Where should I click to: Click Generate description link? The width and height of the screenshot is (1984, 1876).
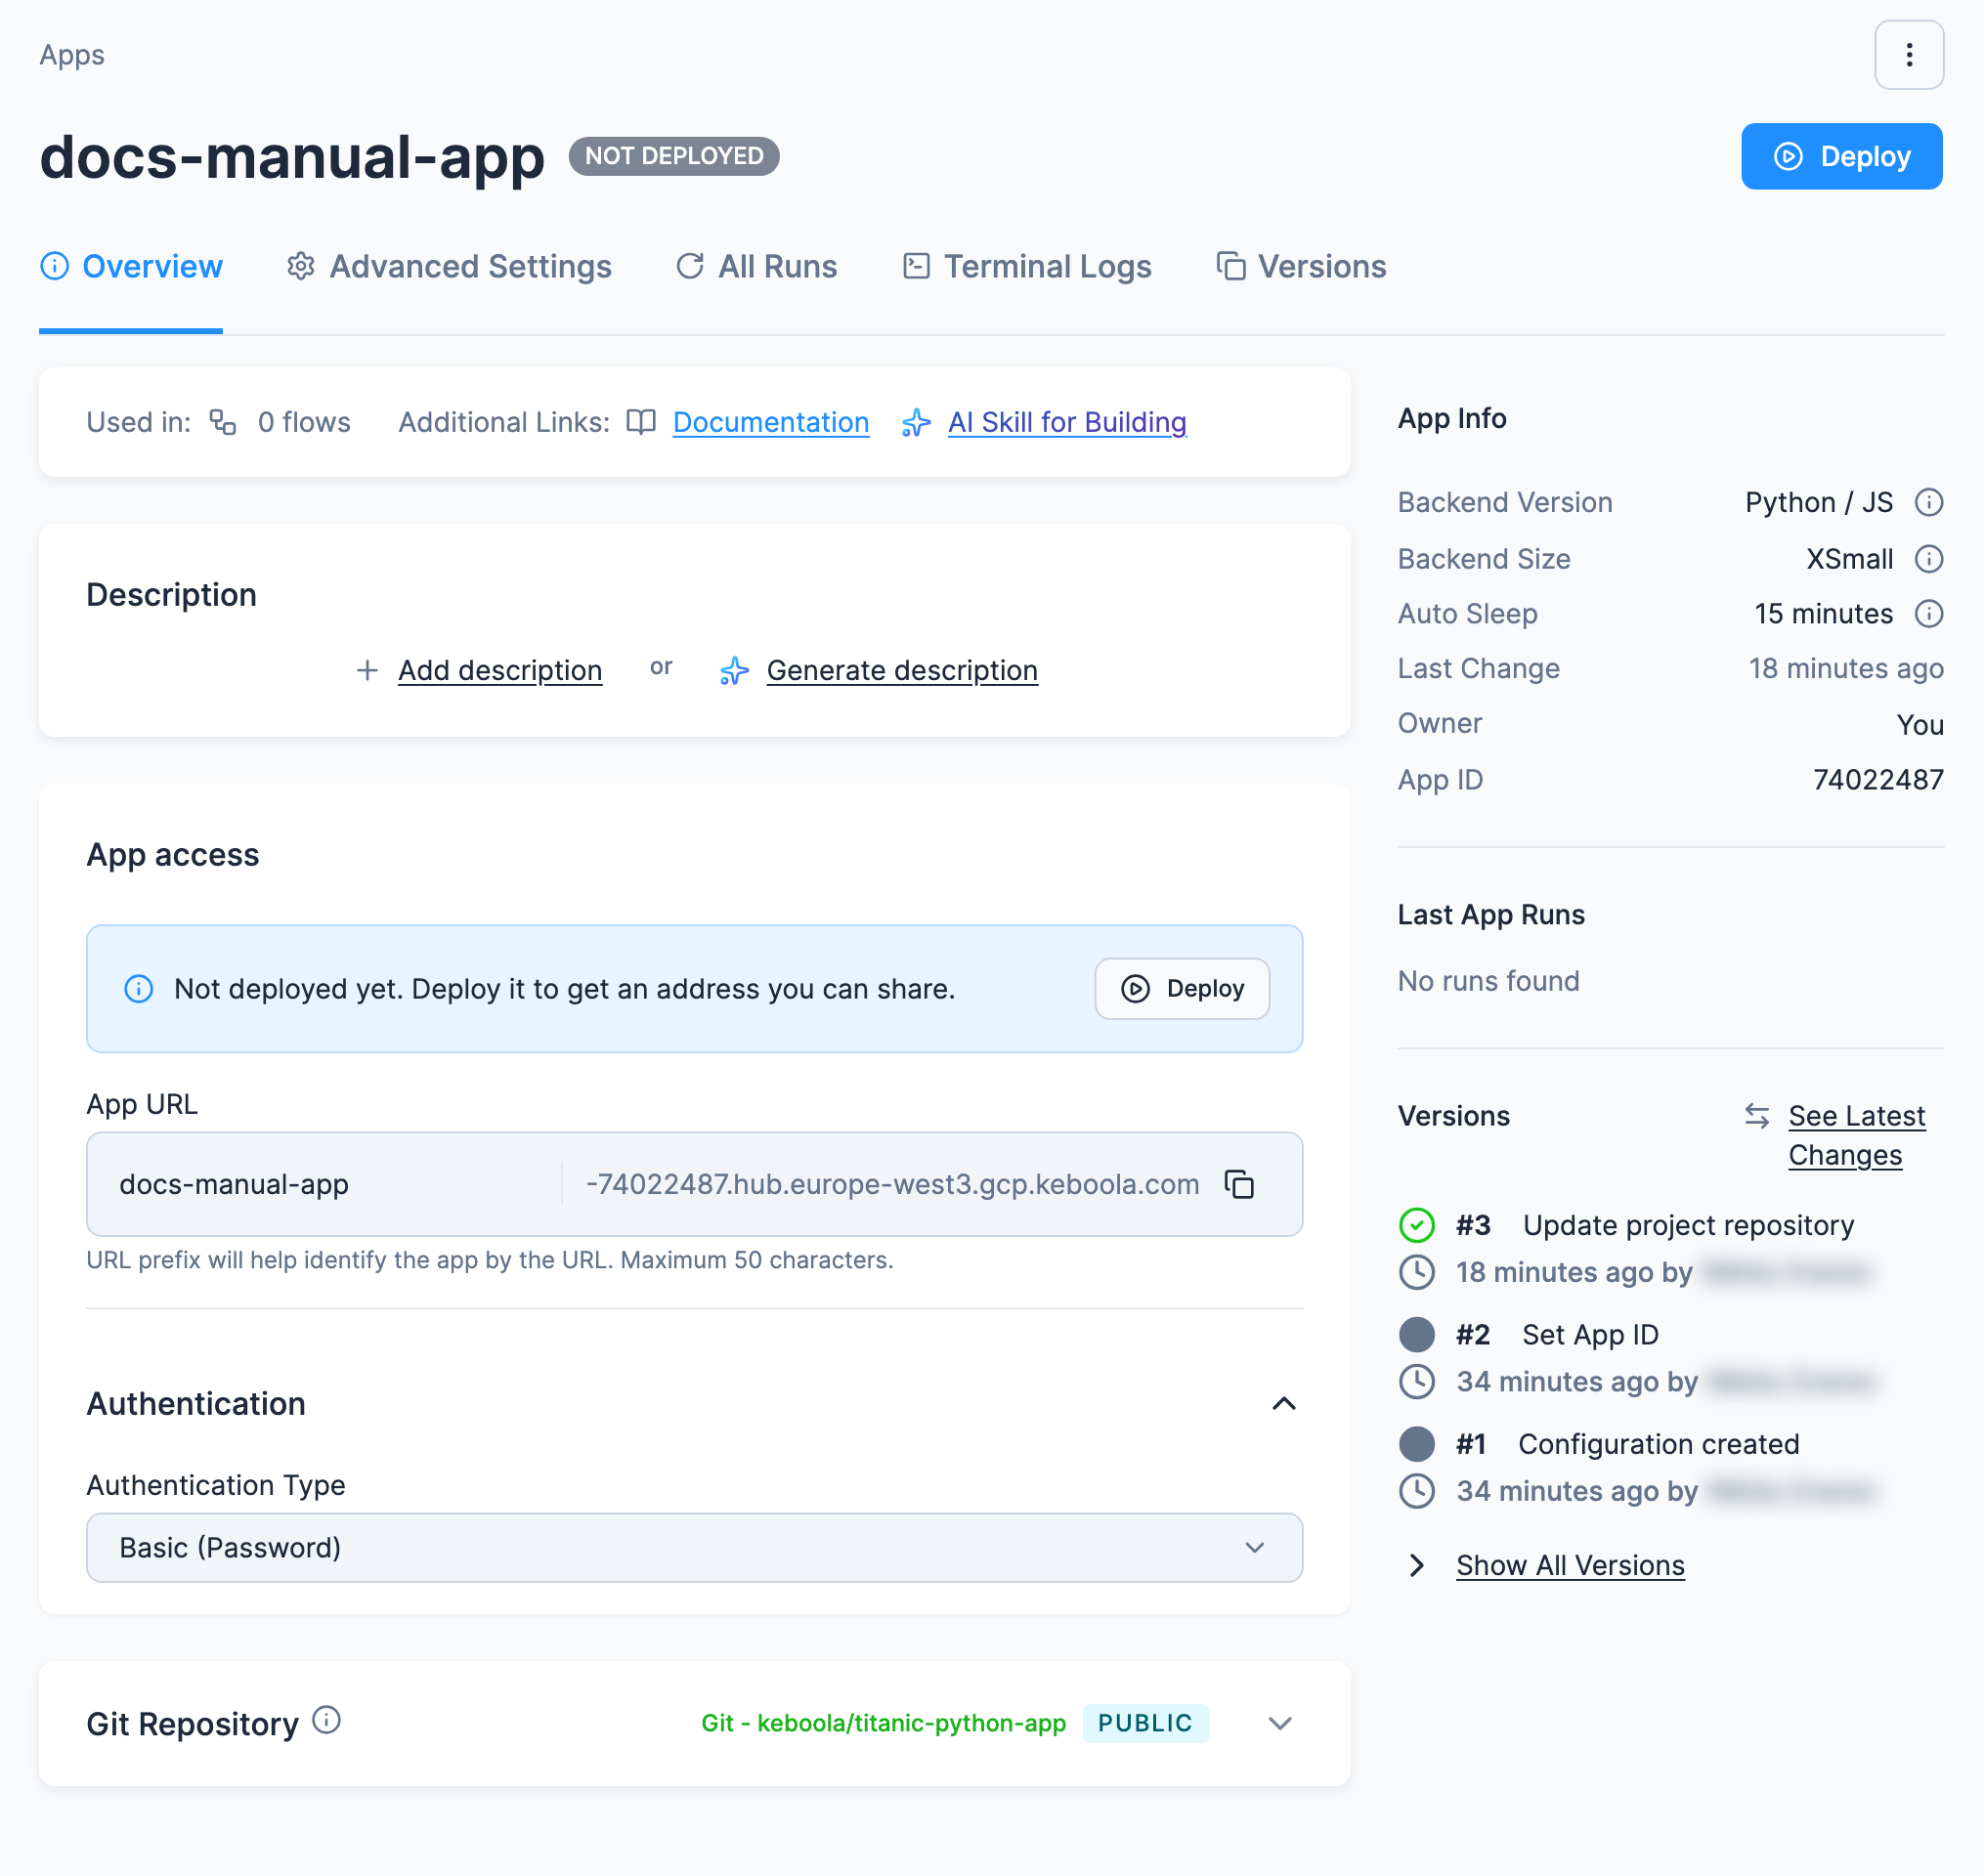click(902, 670)
